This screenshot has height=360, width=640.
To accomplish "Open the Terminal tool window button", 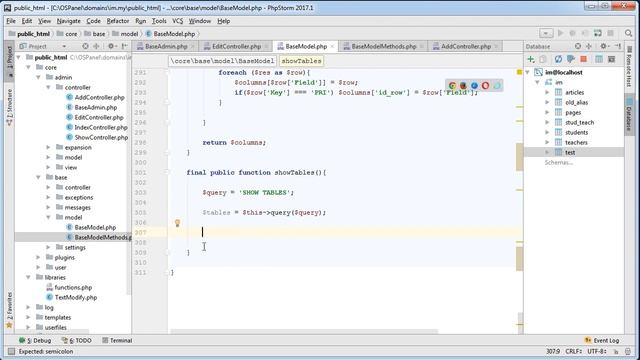I will (x=117, y=340).
